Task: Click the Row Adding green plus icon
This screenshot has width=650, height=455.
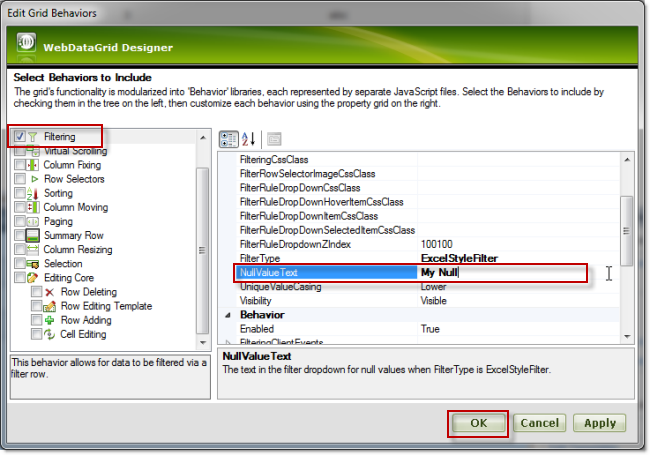Action: click(49, 320)
